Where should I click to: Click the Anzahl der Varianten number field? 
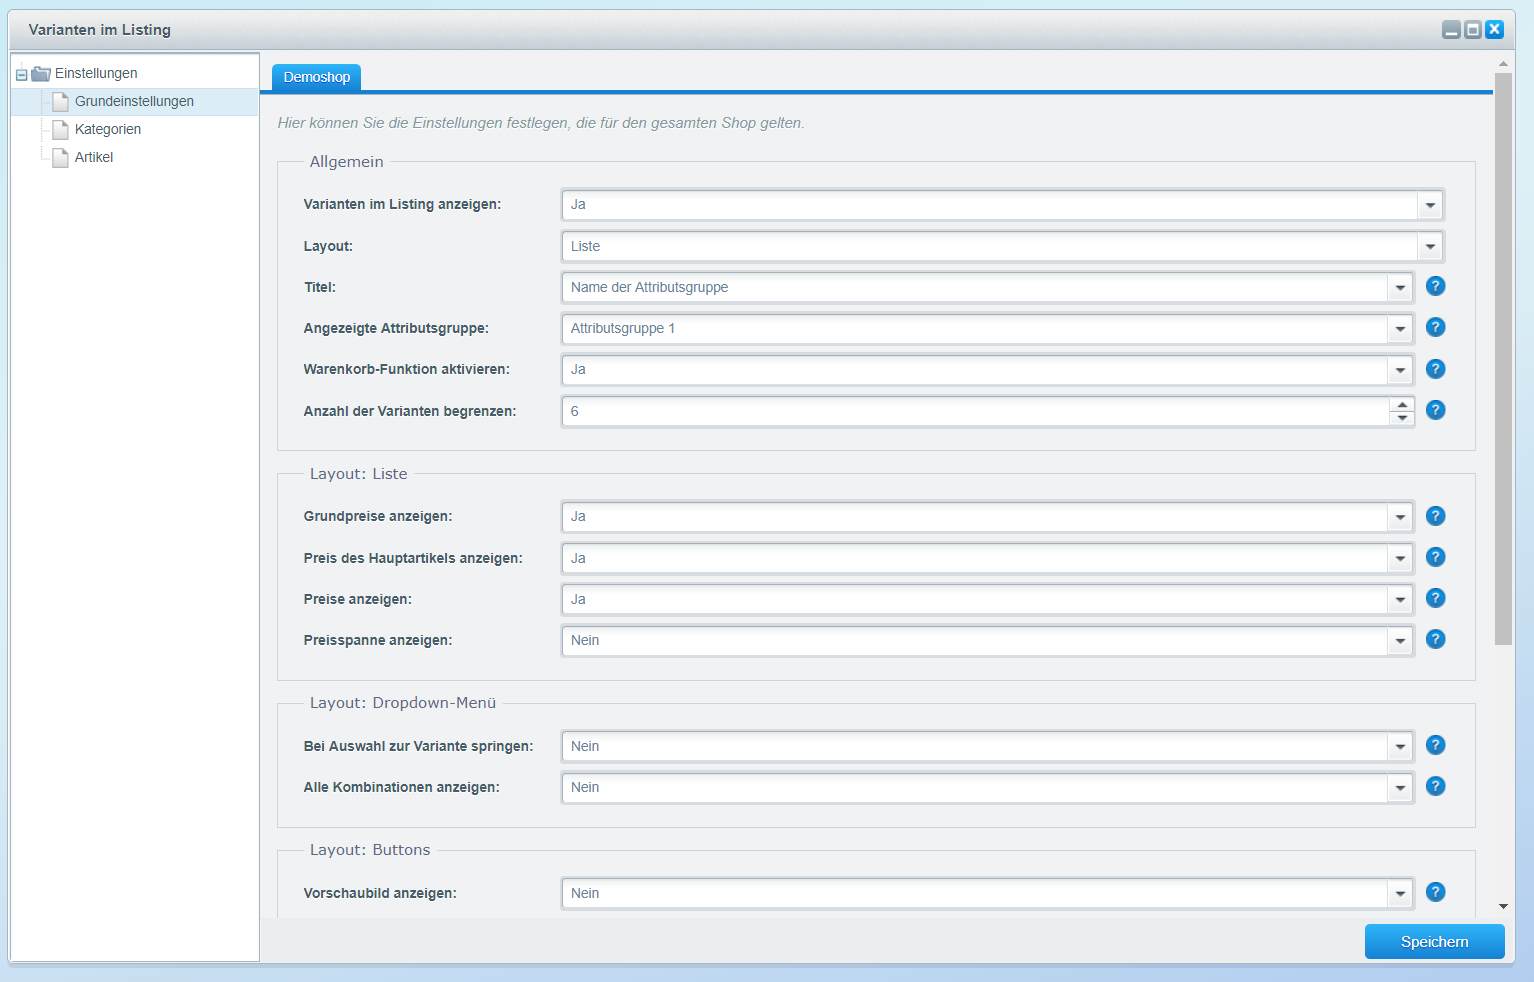tap(975, 411)
